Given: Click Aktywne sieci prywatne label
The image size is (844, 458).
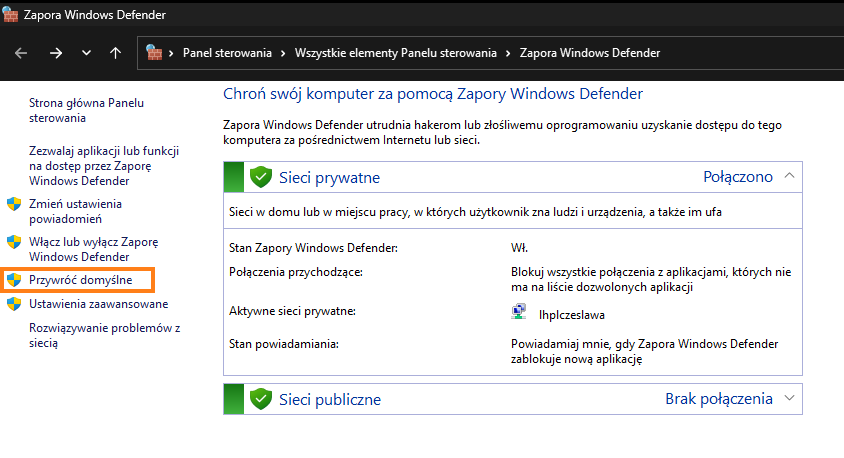Looking at the screenshot, I should (292, 311).
